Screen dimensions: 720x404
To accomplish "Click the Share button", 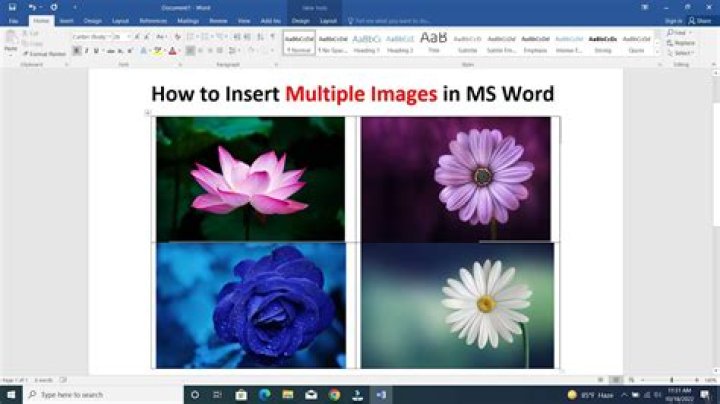I will [700, 21].
